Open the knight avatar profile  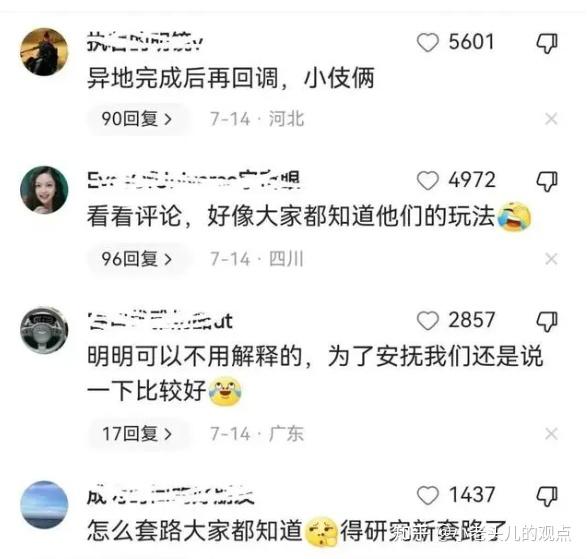(x=44, y=52)
